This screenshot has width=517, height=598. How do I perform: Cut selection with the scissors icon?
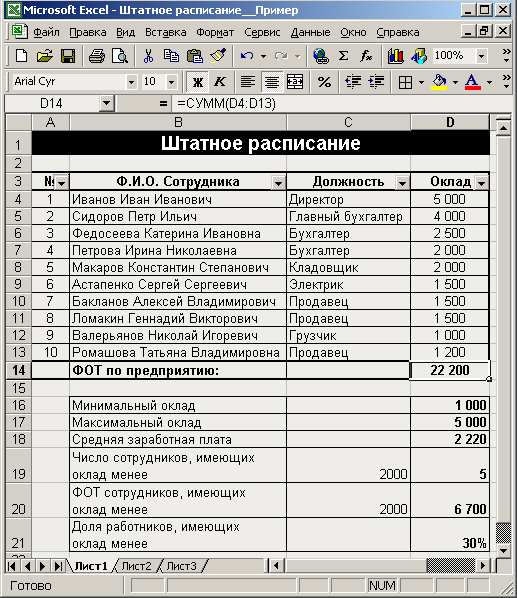148,56
